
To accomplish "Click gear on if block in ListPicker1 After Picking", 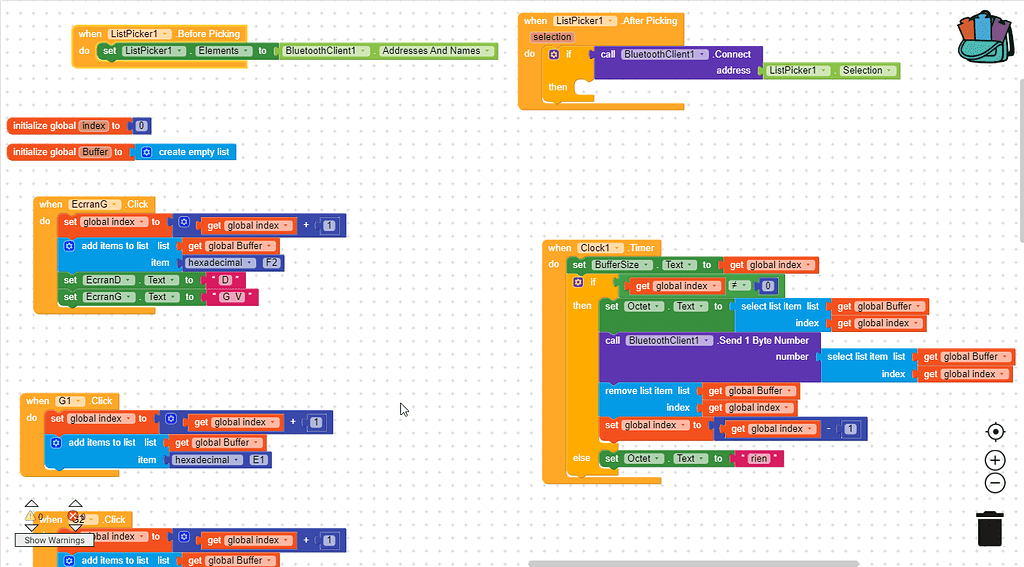I will coord(554,54).
